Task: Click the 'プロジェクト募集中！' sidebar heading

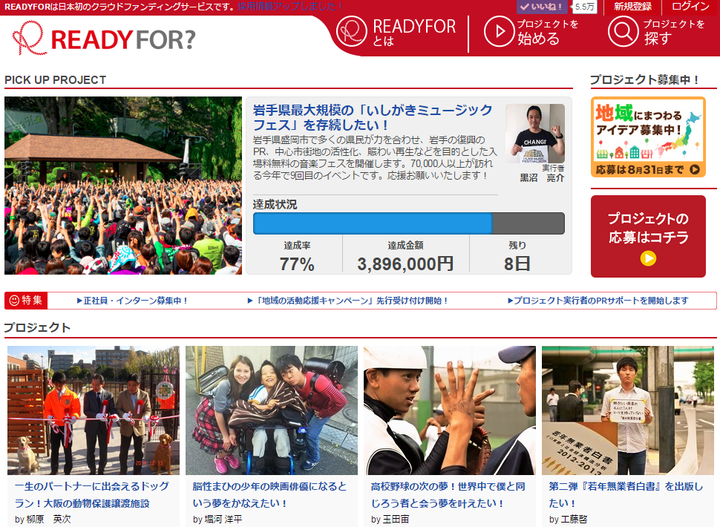Action: [x=645, y=79]
